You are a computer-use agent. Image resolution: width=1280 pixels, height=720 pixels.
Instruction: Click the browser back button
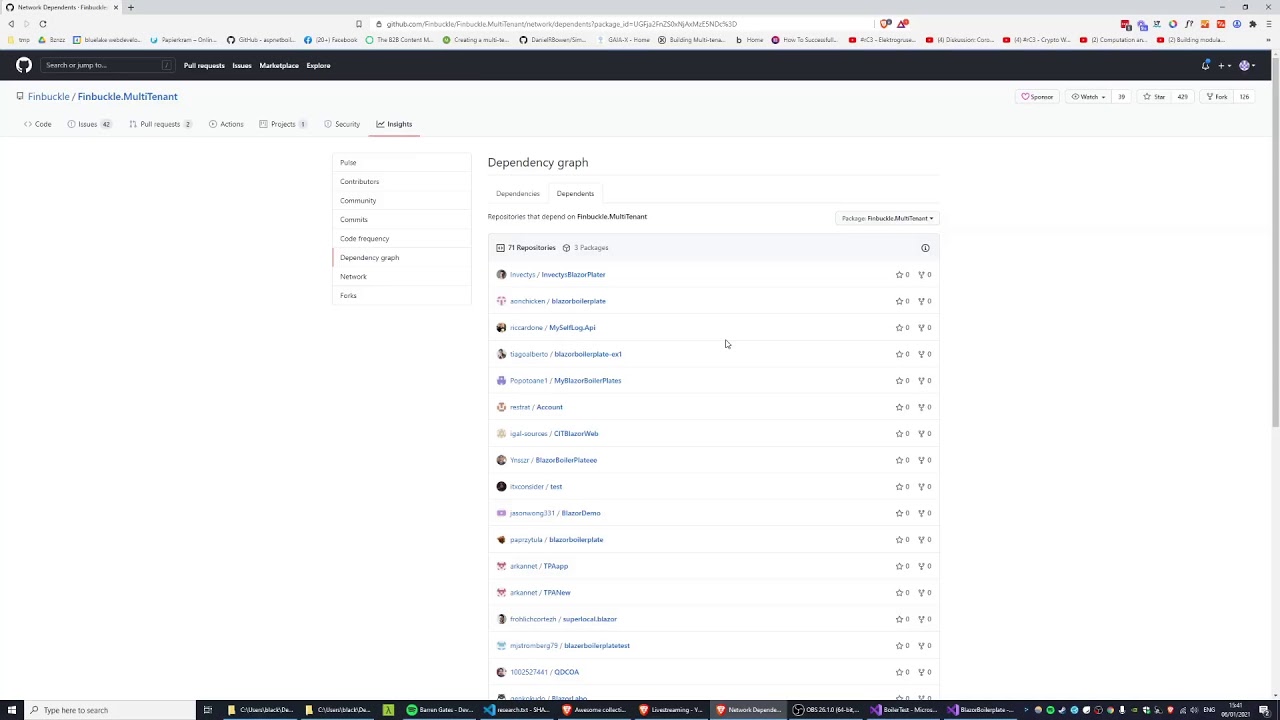[x=11, y=23]
